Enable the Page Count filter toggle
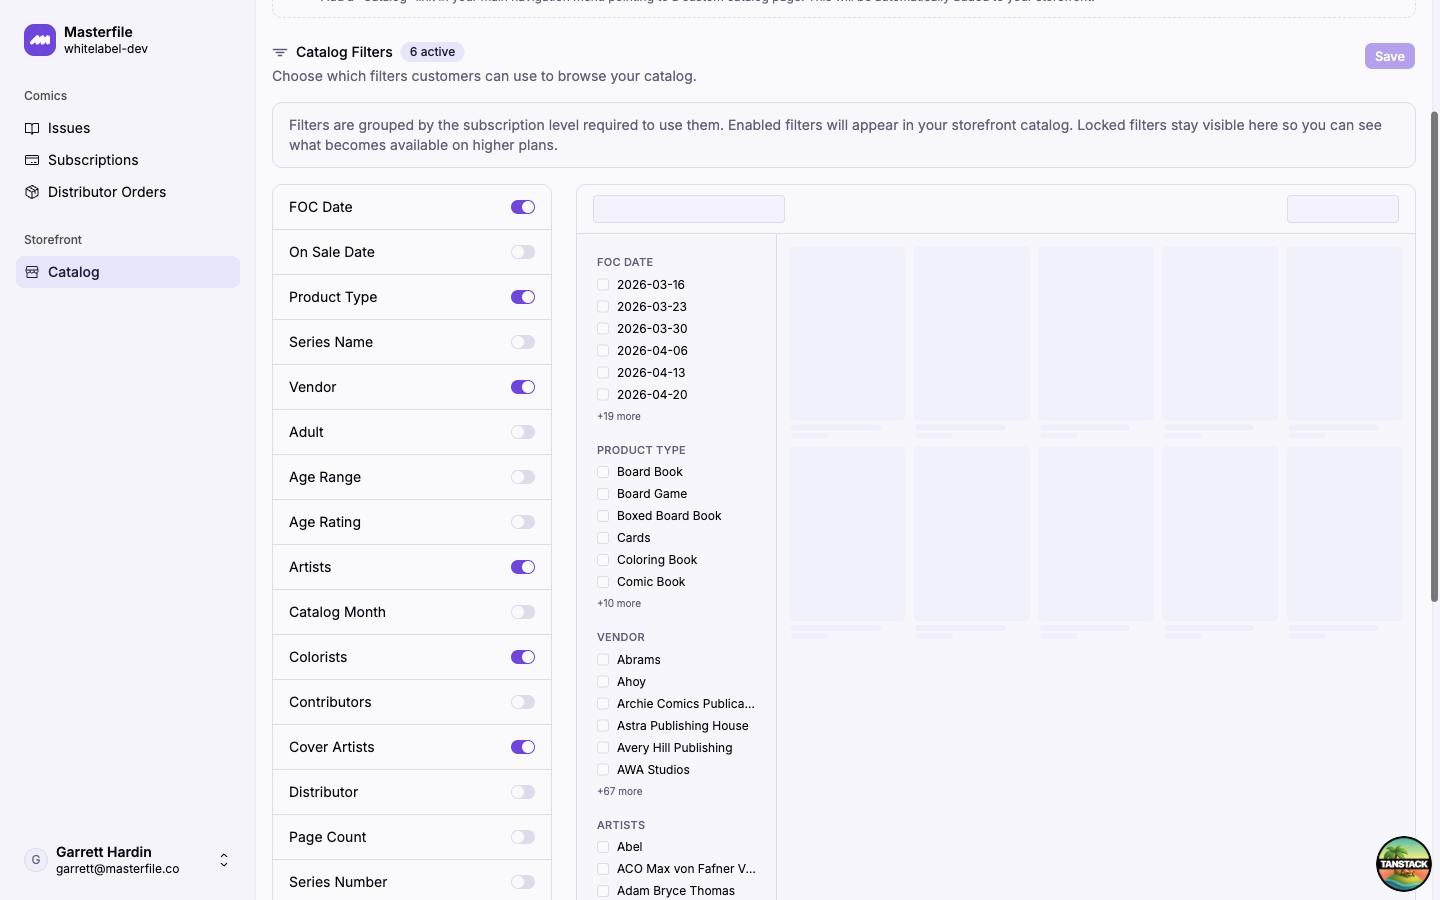This screenshot has height=900, width=1440. click(x=523, y=837)
